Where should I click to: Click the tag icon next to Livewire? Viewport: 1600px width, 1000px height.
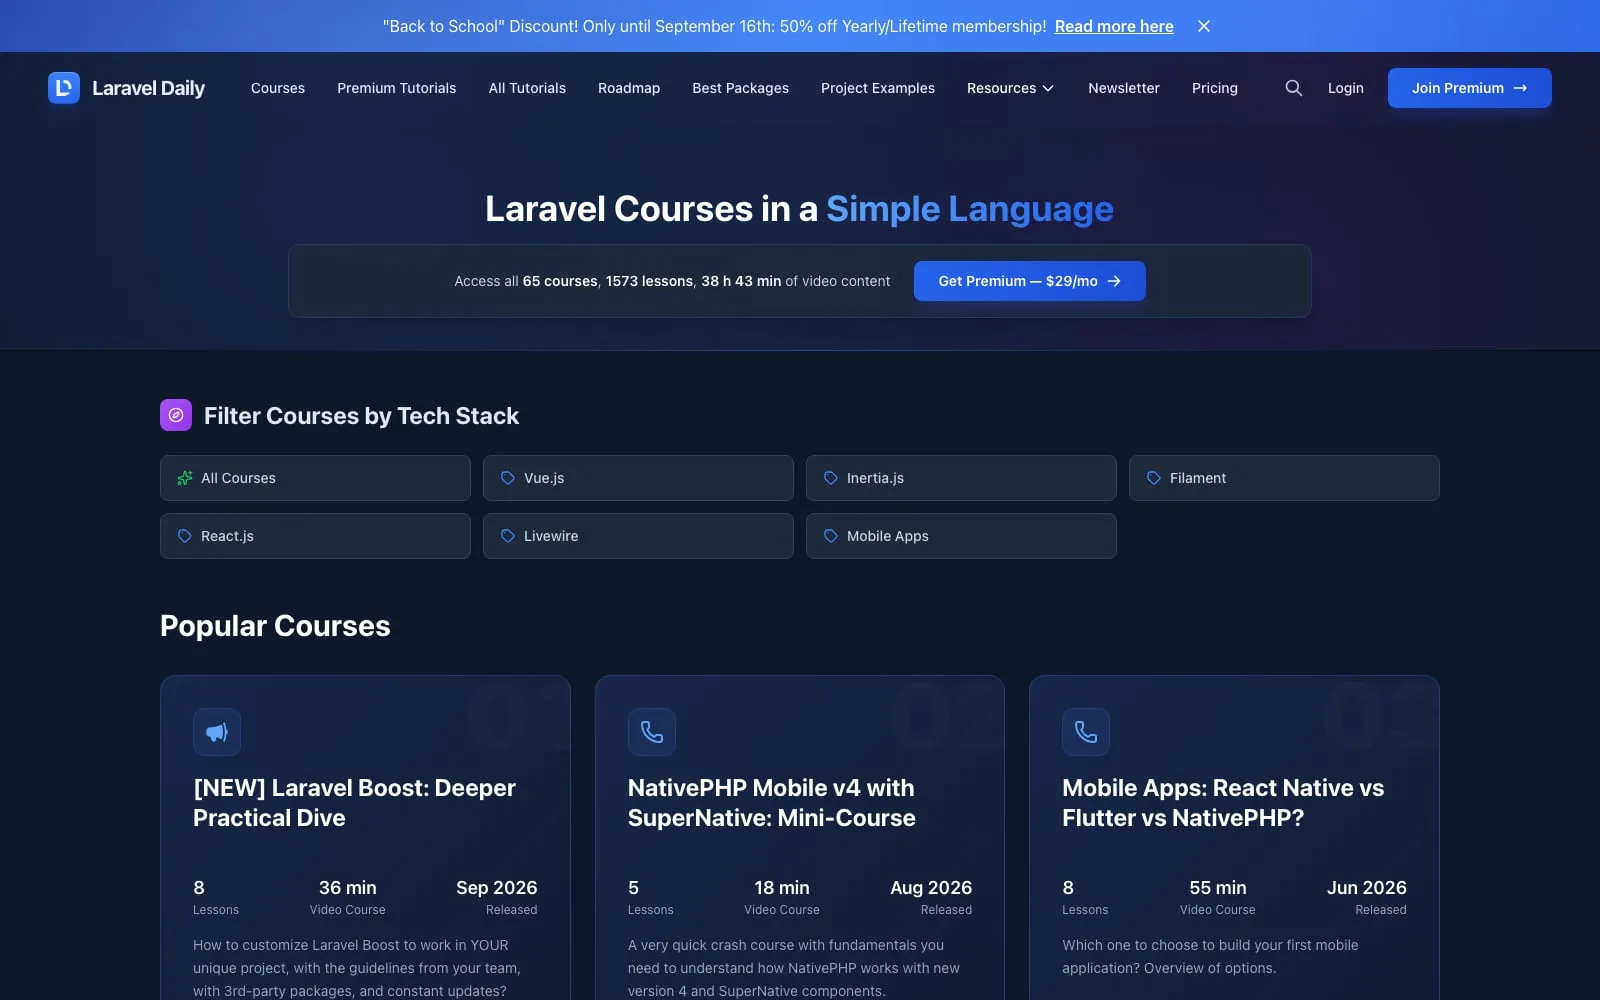(508, 536)
